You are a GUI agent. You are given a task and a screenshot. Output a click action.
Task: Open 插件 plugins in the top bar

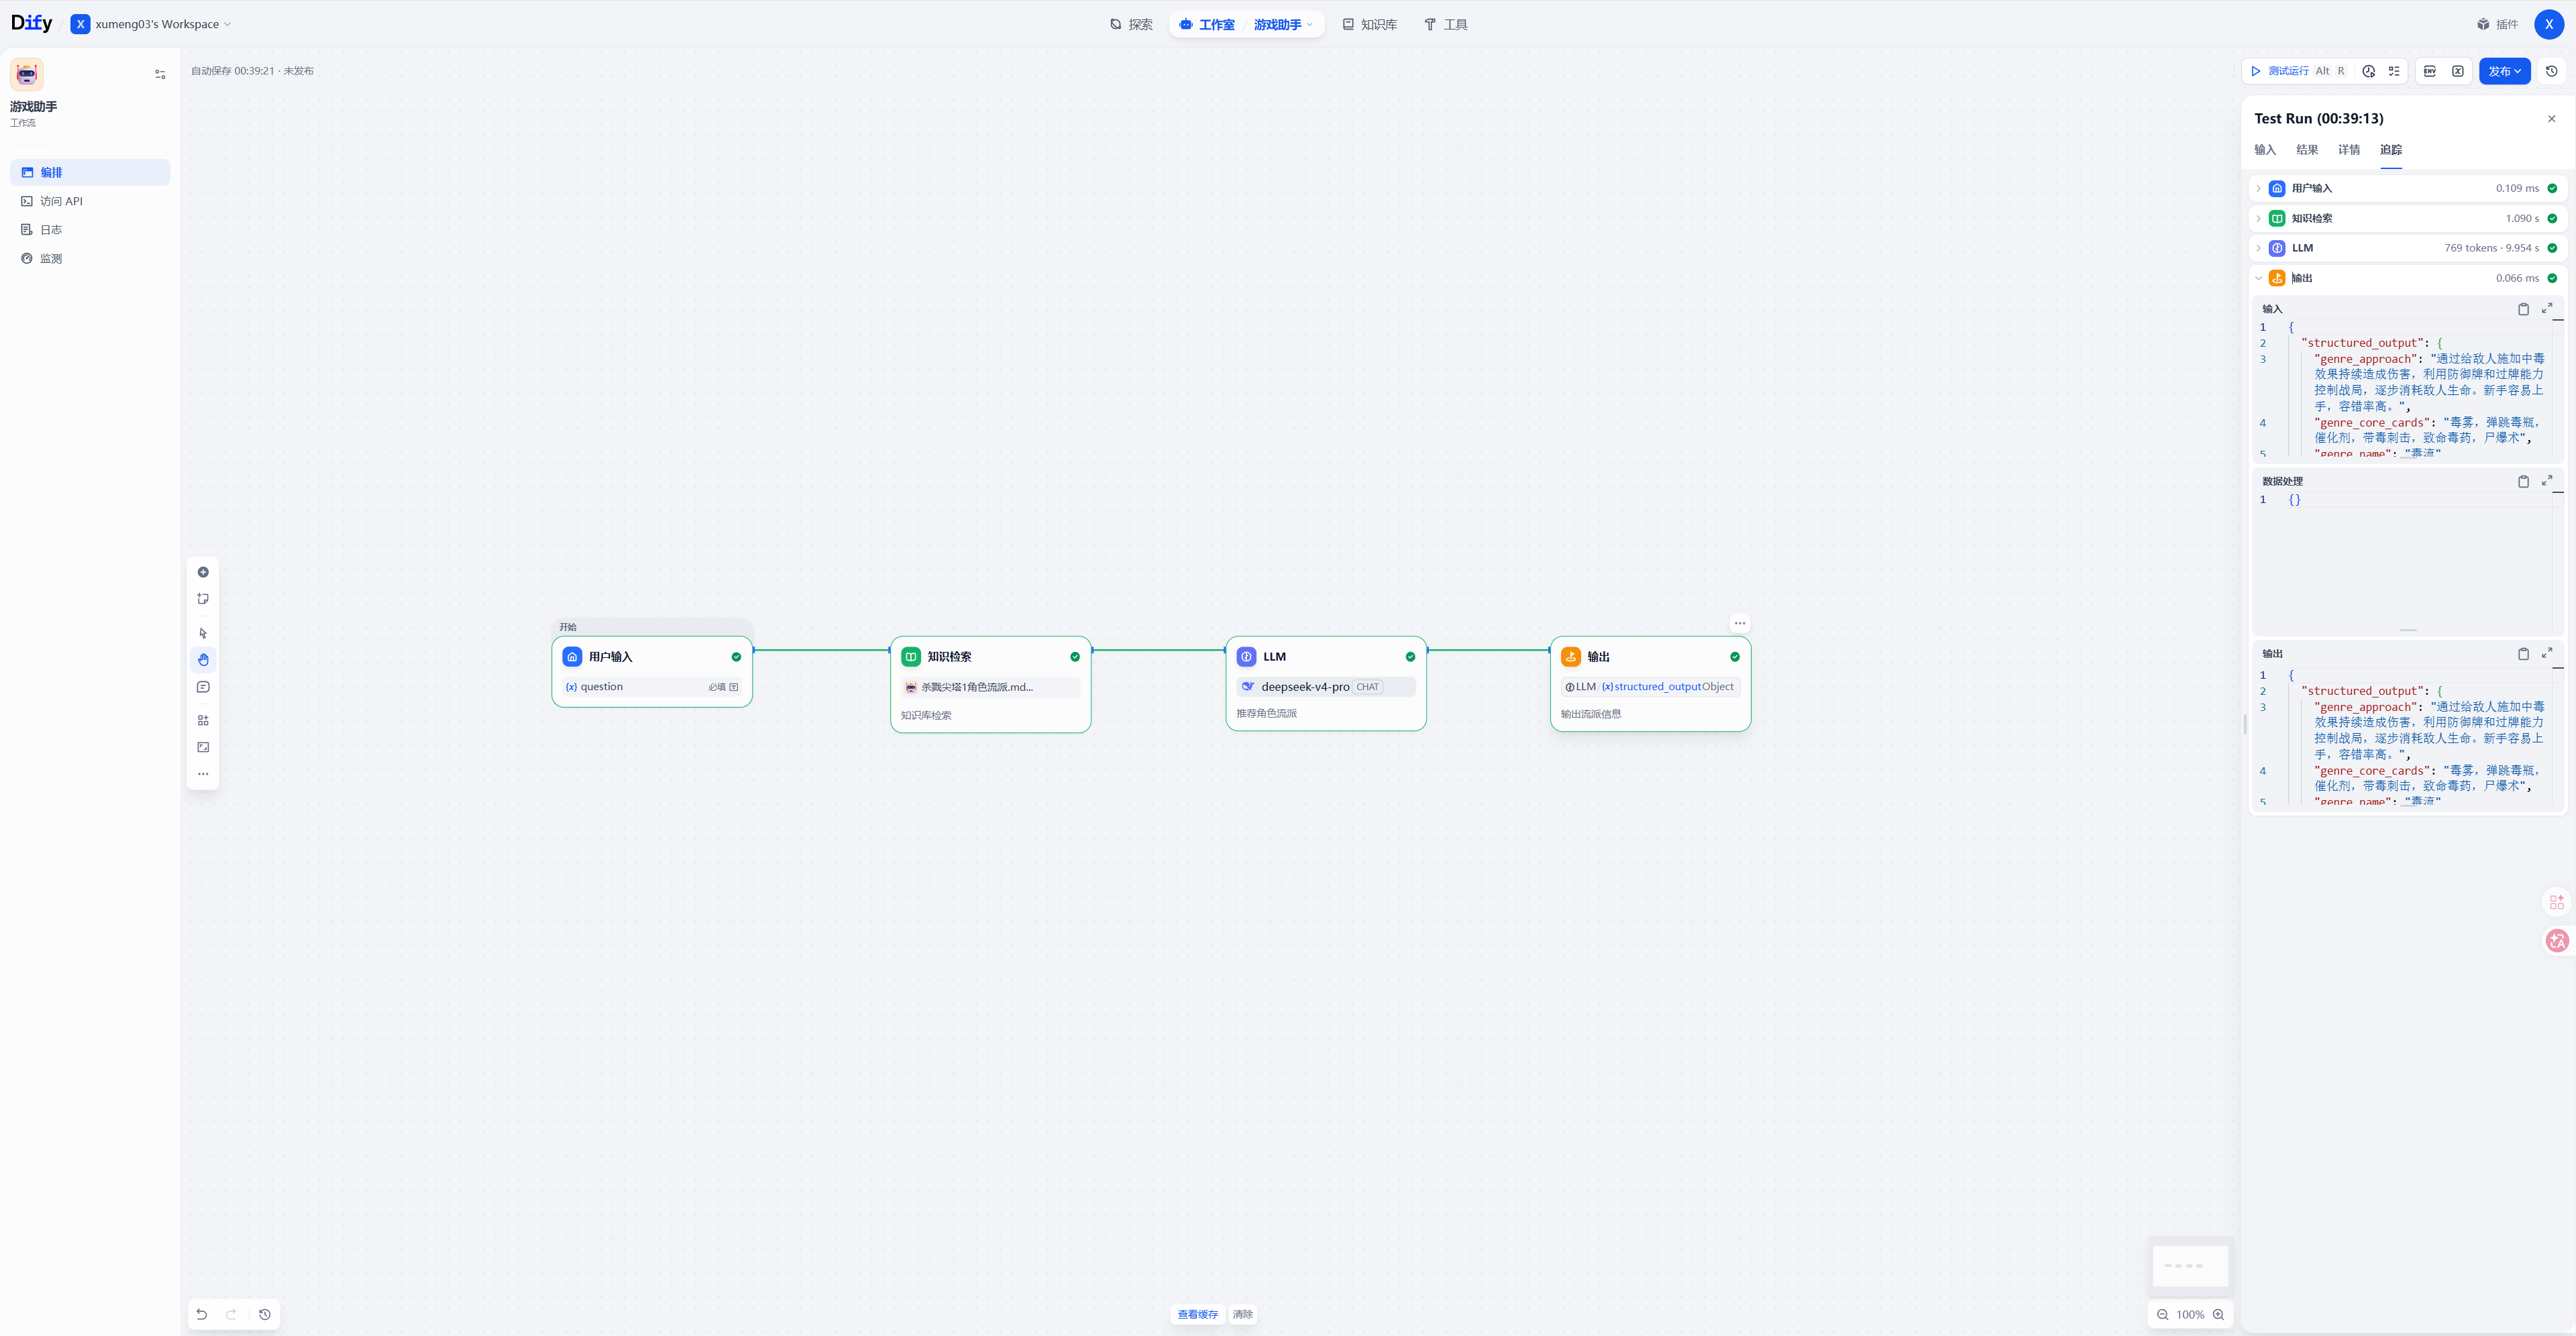2497,24
